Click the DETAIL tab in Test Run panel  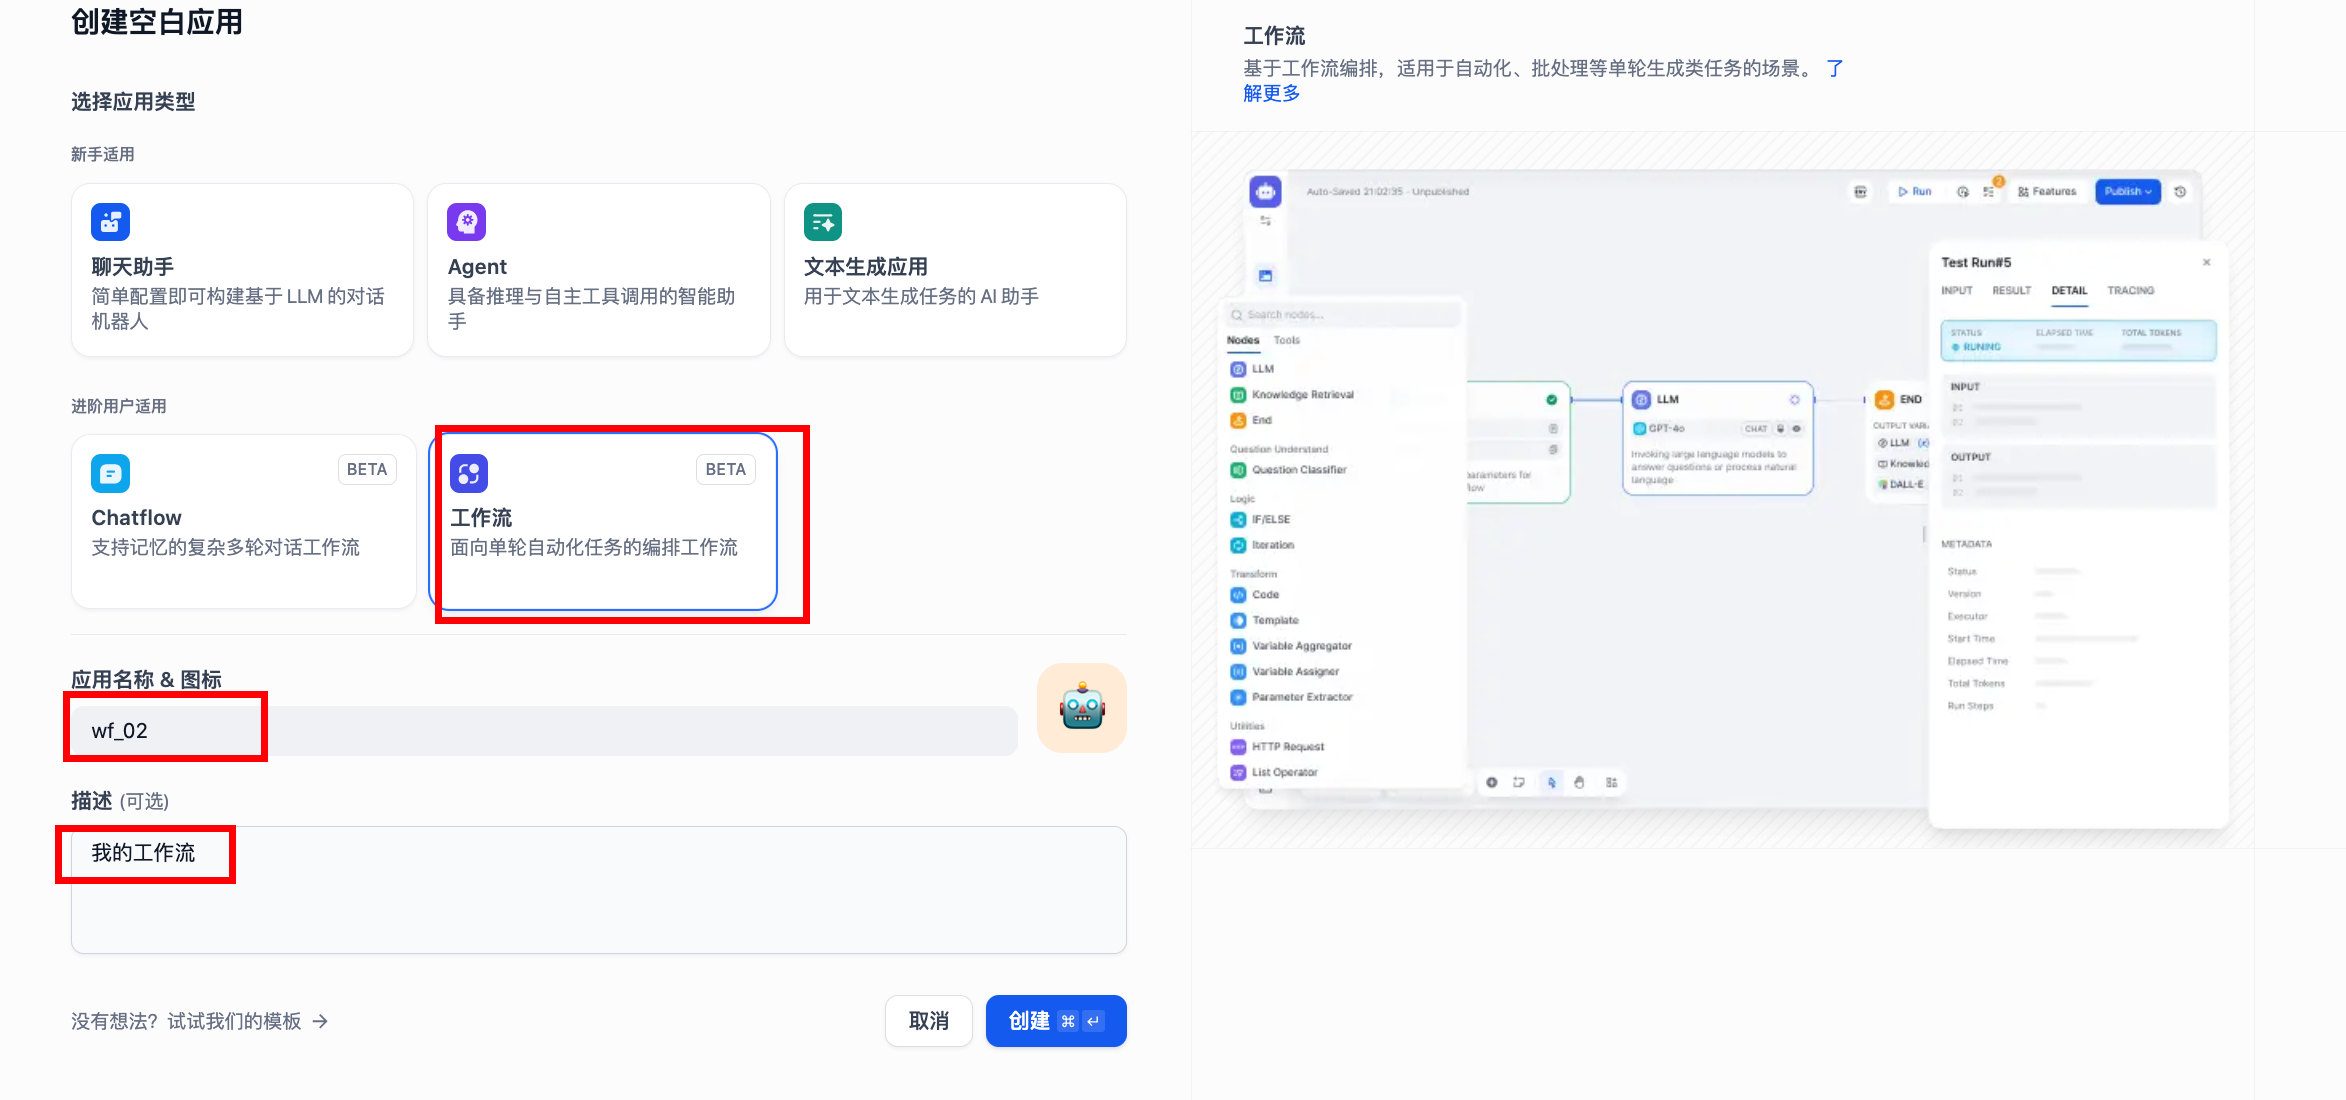coord(2069,291)
